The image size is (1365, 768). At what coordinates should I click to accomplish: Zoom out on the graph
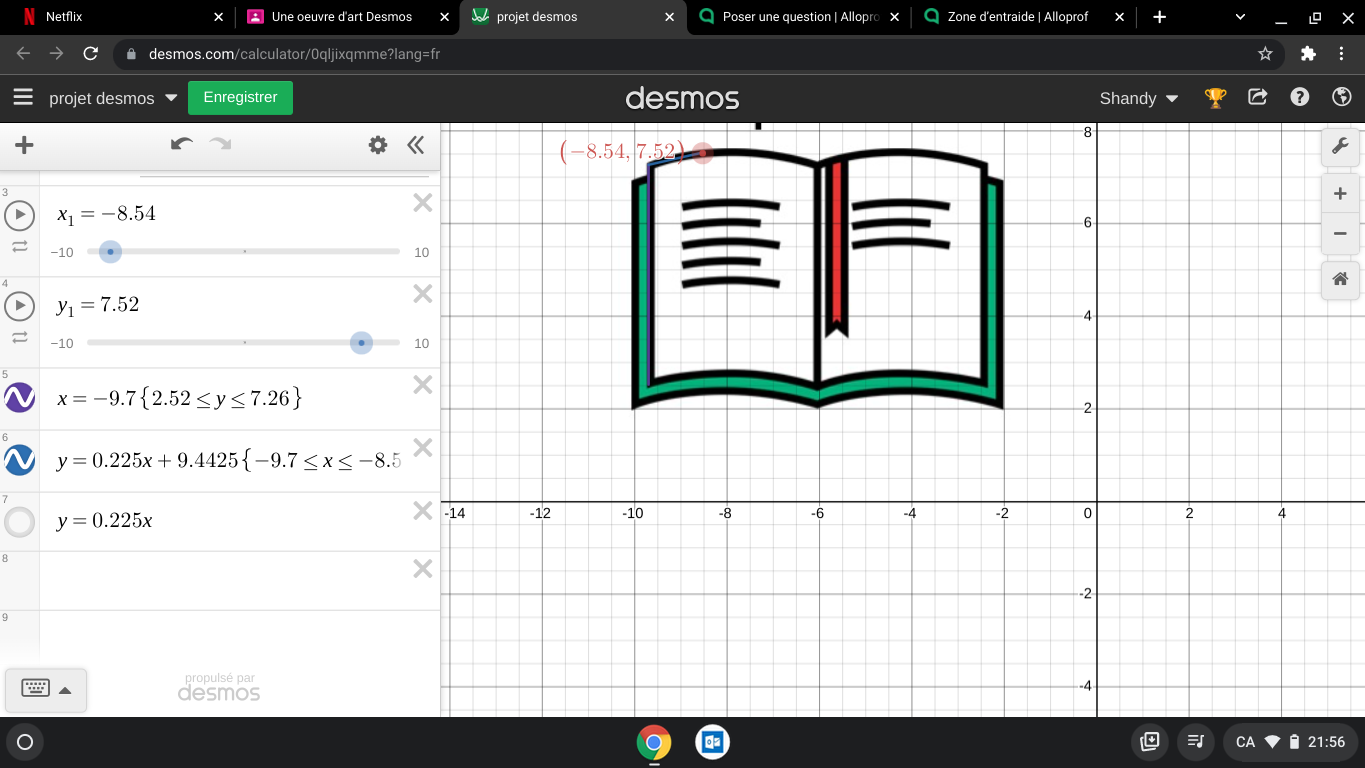click(x=1340, y=234)
